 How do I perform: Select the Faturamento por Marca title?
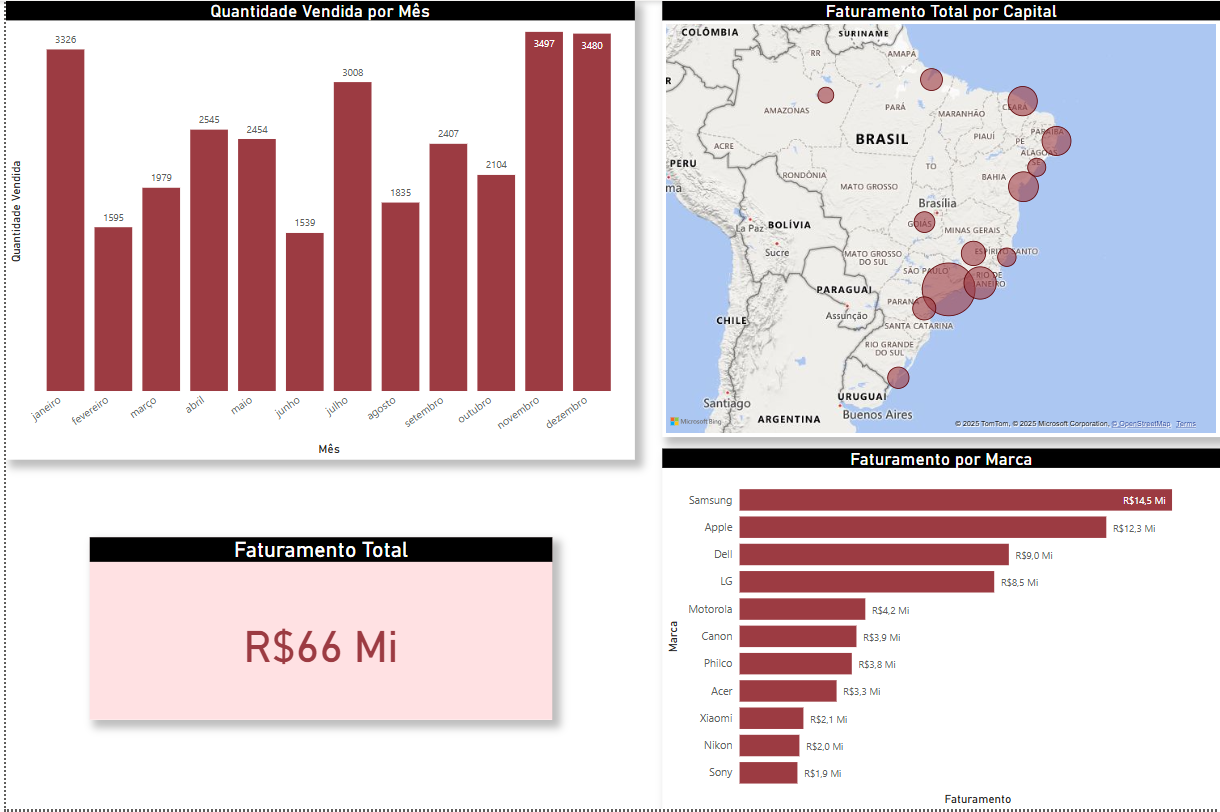click(941, 459)
